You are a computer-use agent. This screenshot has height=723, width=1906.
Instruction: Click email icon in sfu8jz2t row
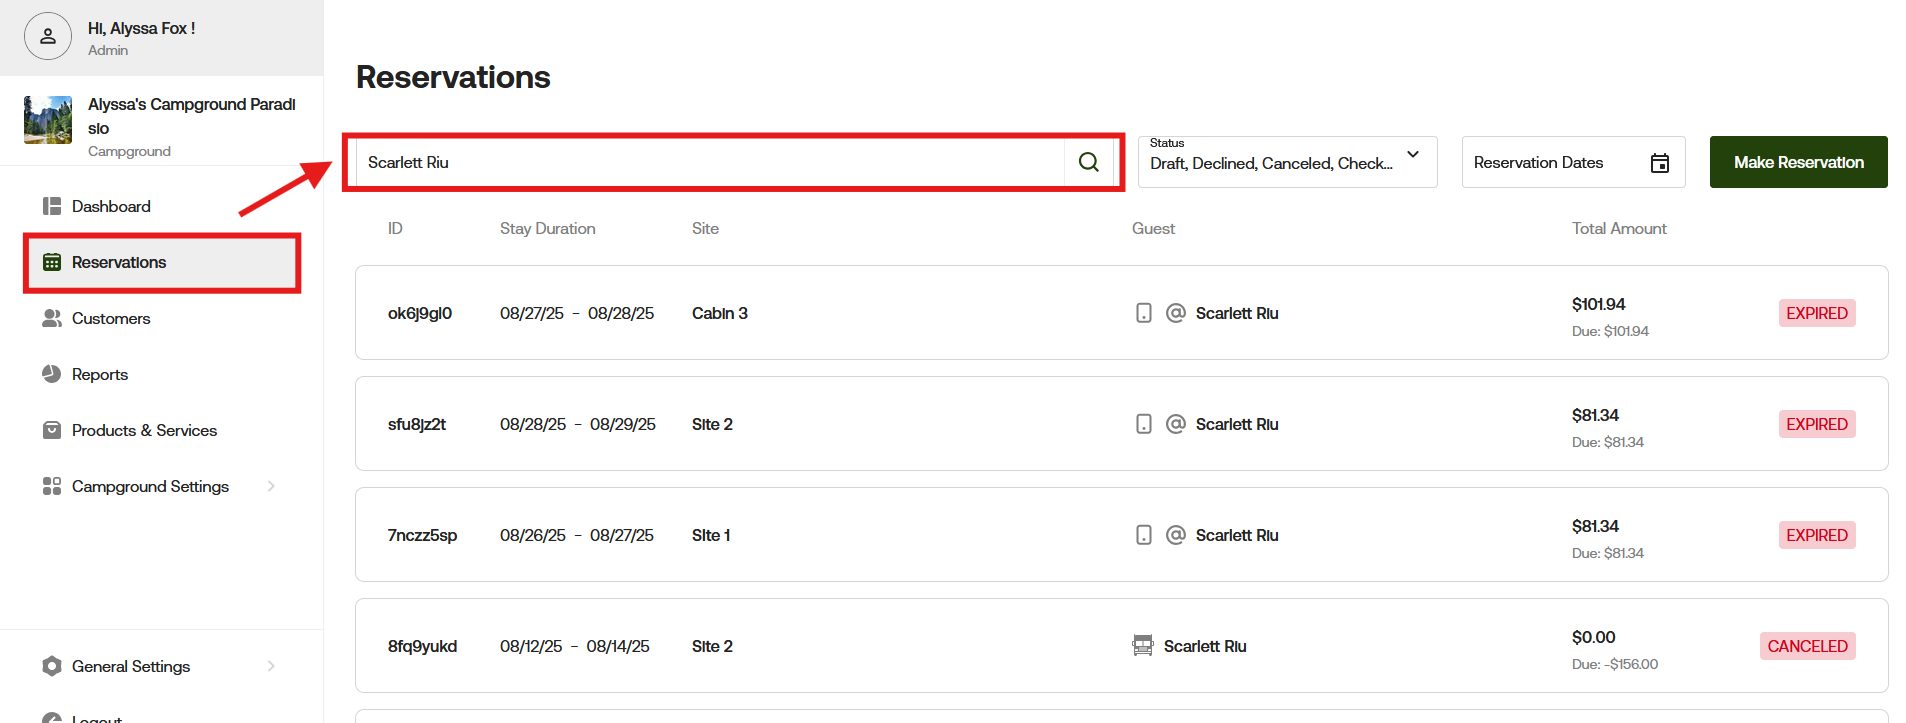coord(1176,424)
